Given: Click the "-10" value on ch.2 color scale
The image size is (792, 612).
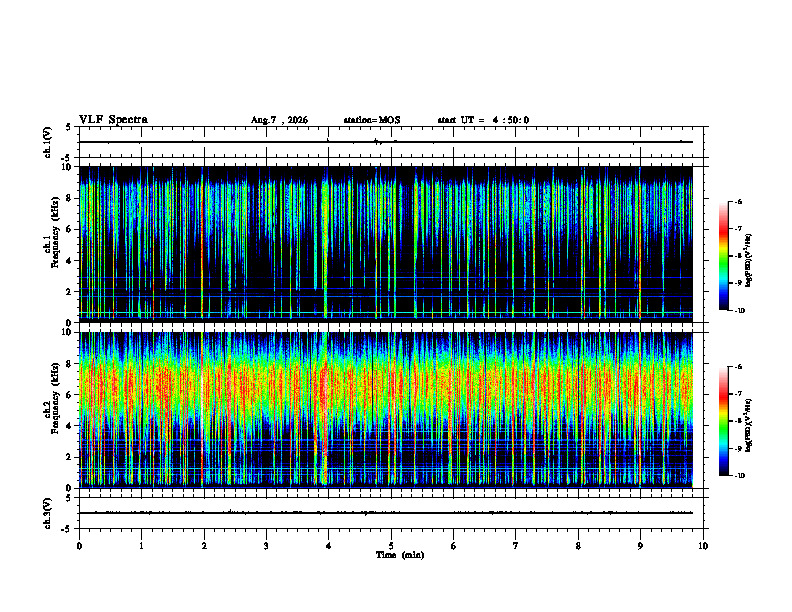Looking at the screenshot, I should 740,476.
